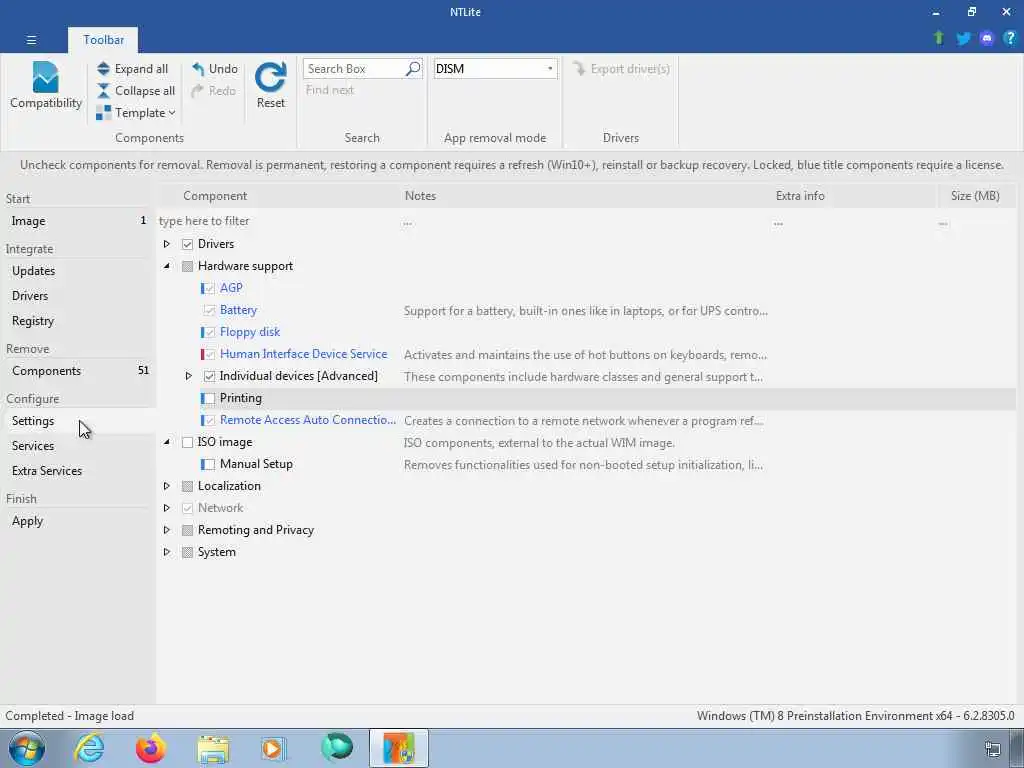Open the Compatibility tool
This screenshot has width=1024, height=768.
tap(46, 86)
